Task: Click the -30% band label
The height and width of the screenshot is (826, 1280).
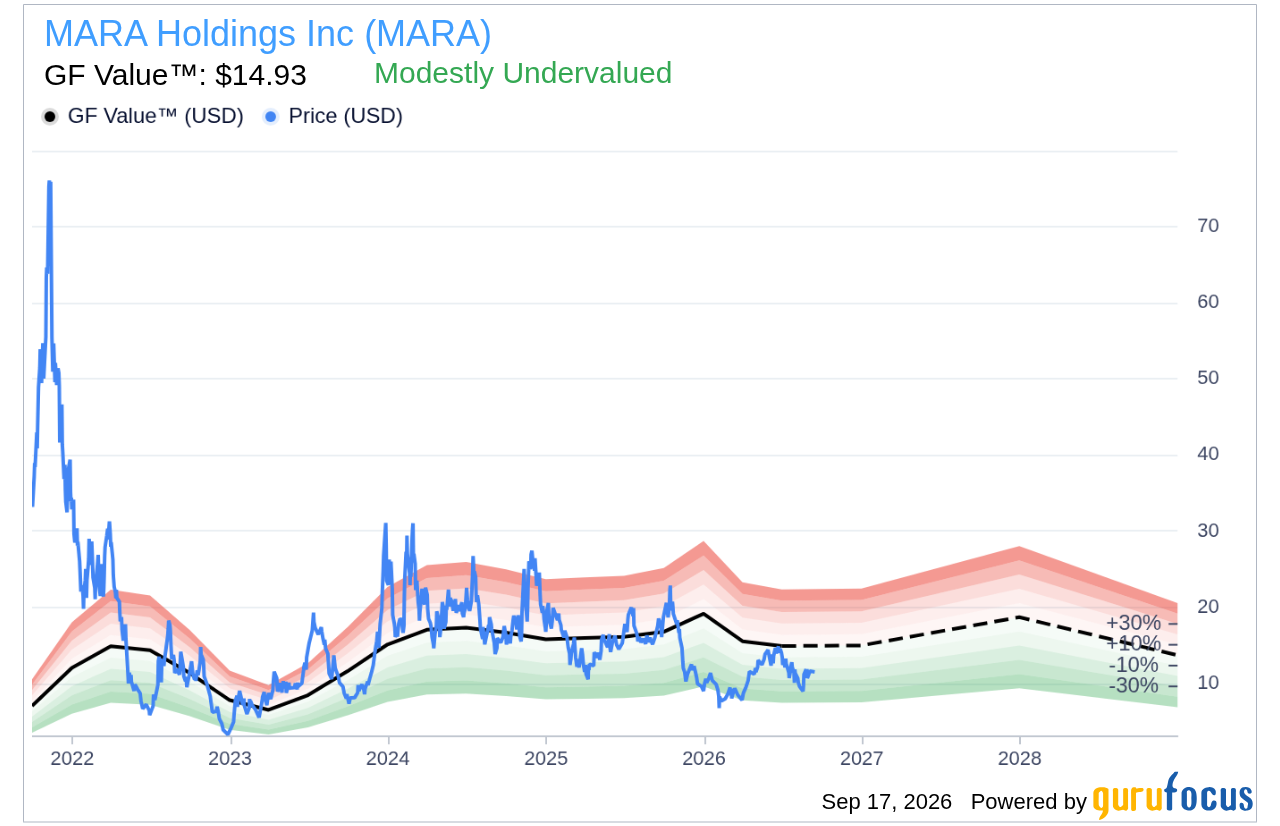Action: 1133,686
